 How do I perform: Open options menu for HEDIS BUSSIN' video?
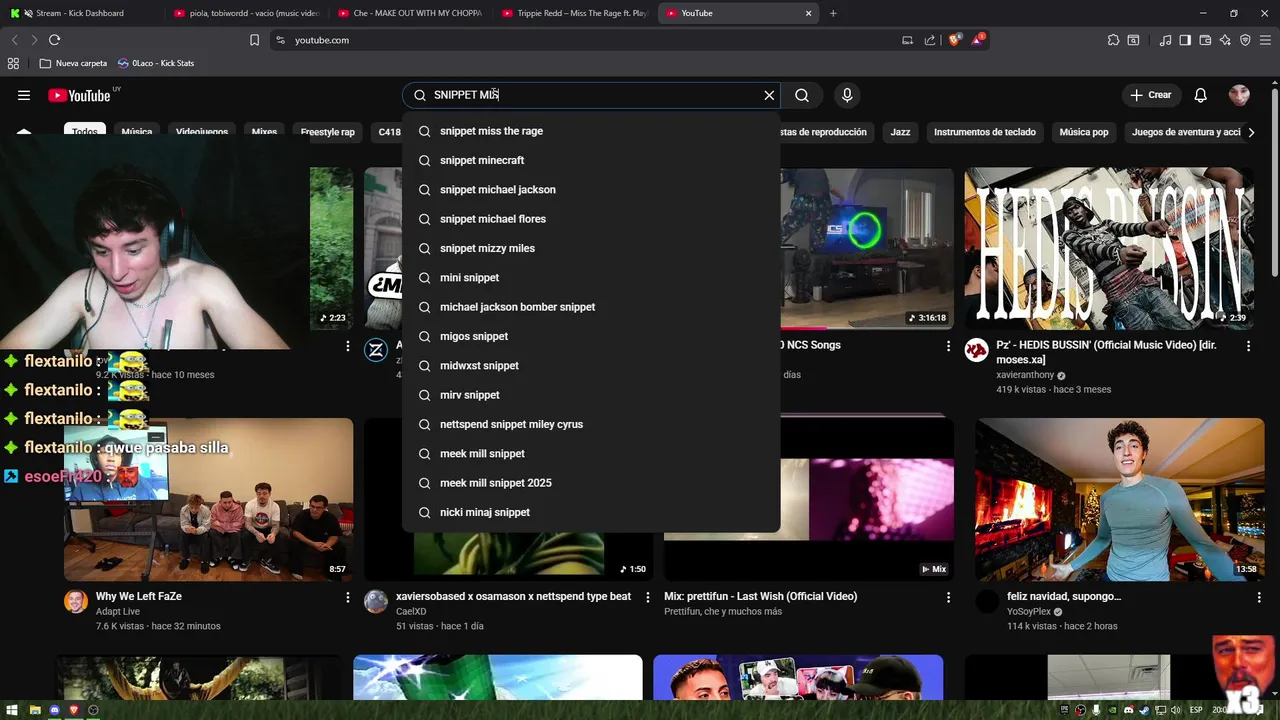click(1248, 346)
